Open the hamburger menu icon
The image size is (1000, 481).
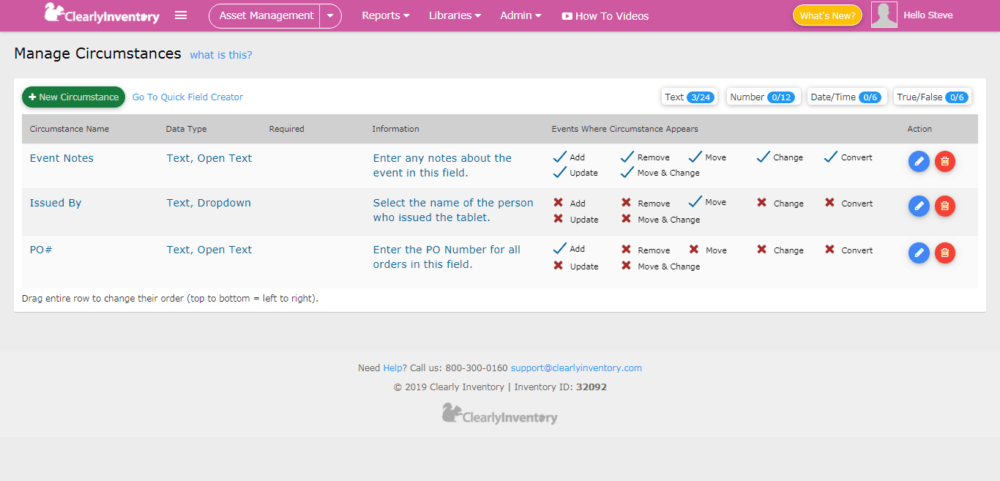[181, 15]
